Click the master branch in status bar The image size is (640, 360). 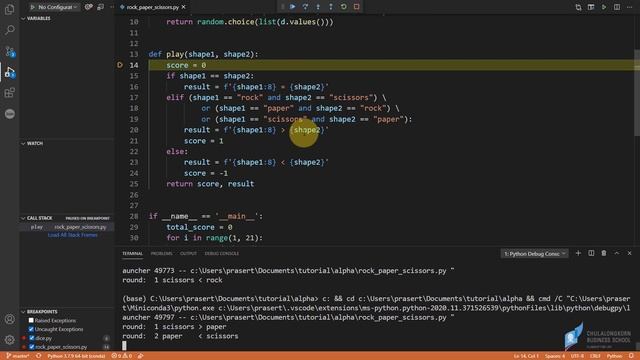pos(18,356)
